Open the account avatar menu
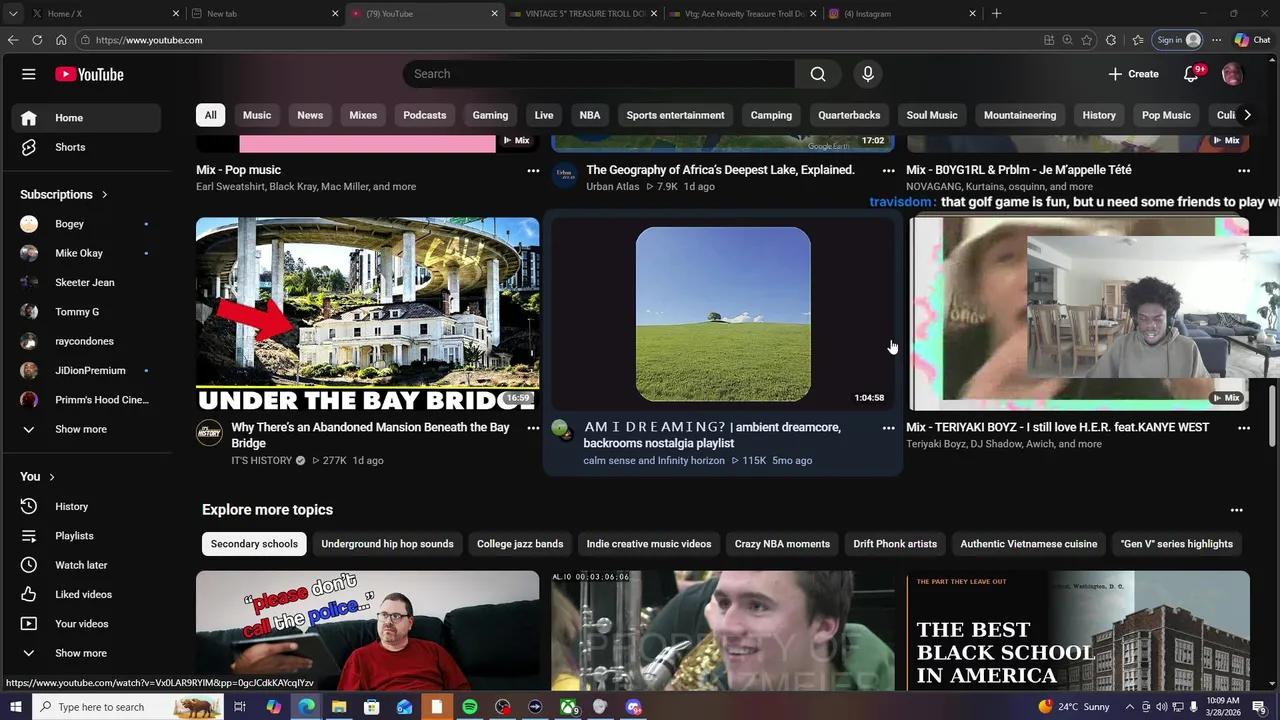 click(x=1232, y=74)
